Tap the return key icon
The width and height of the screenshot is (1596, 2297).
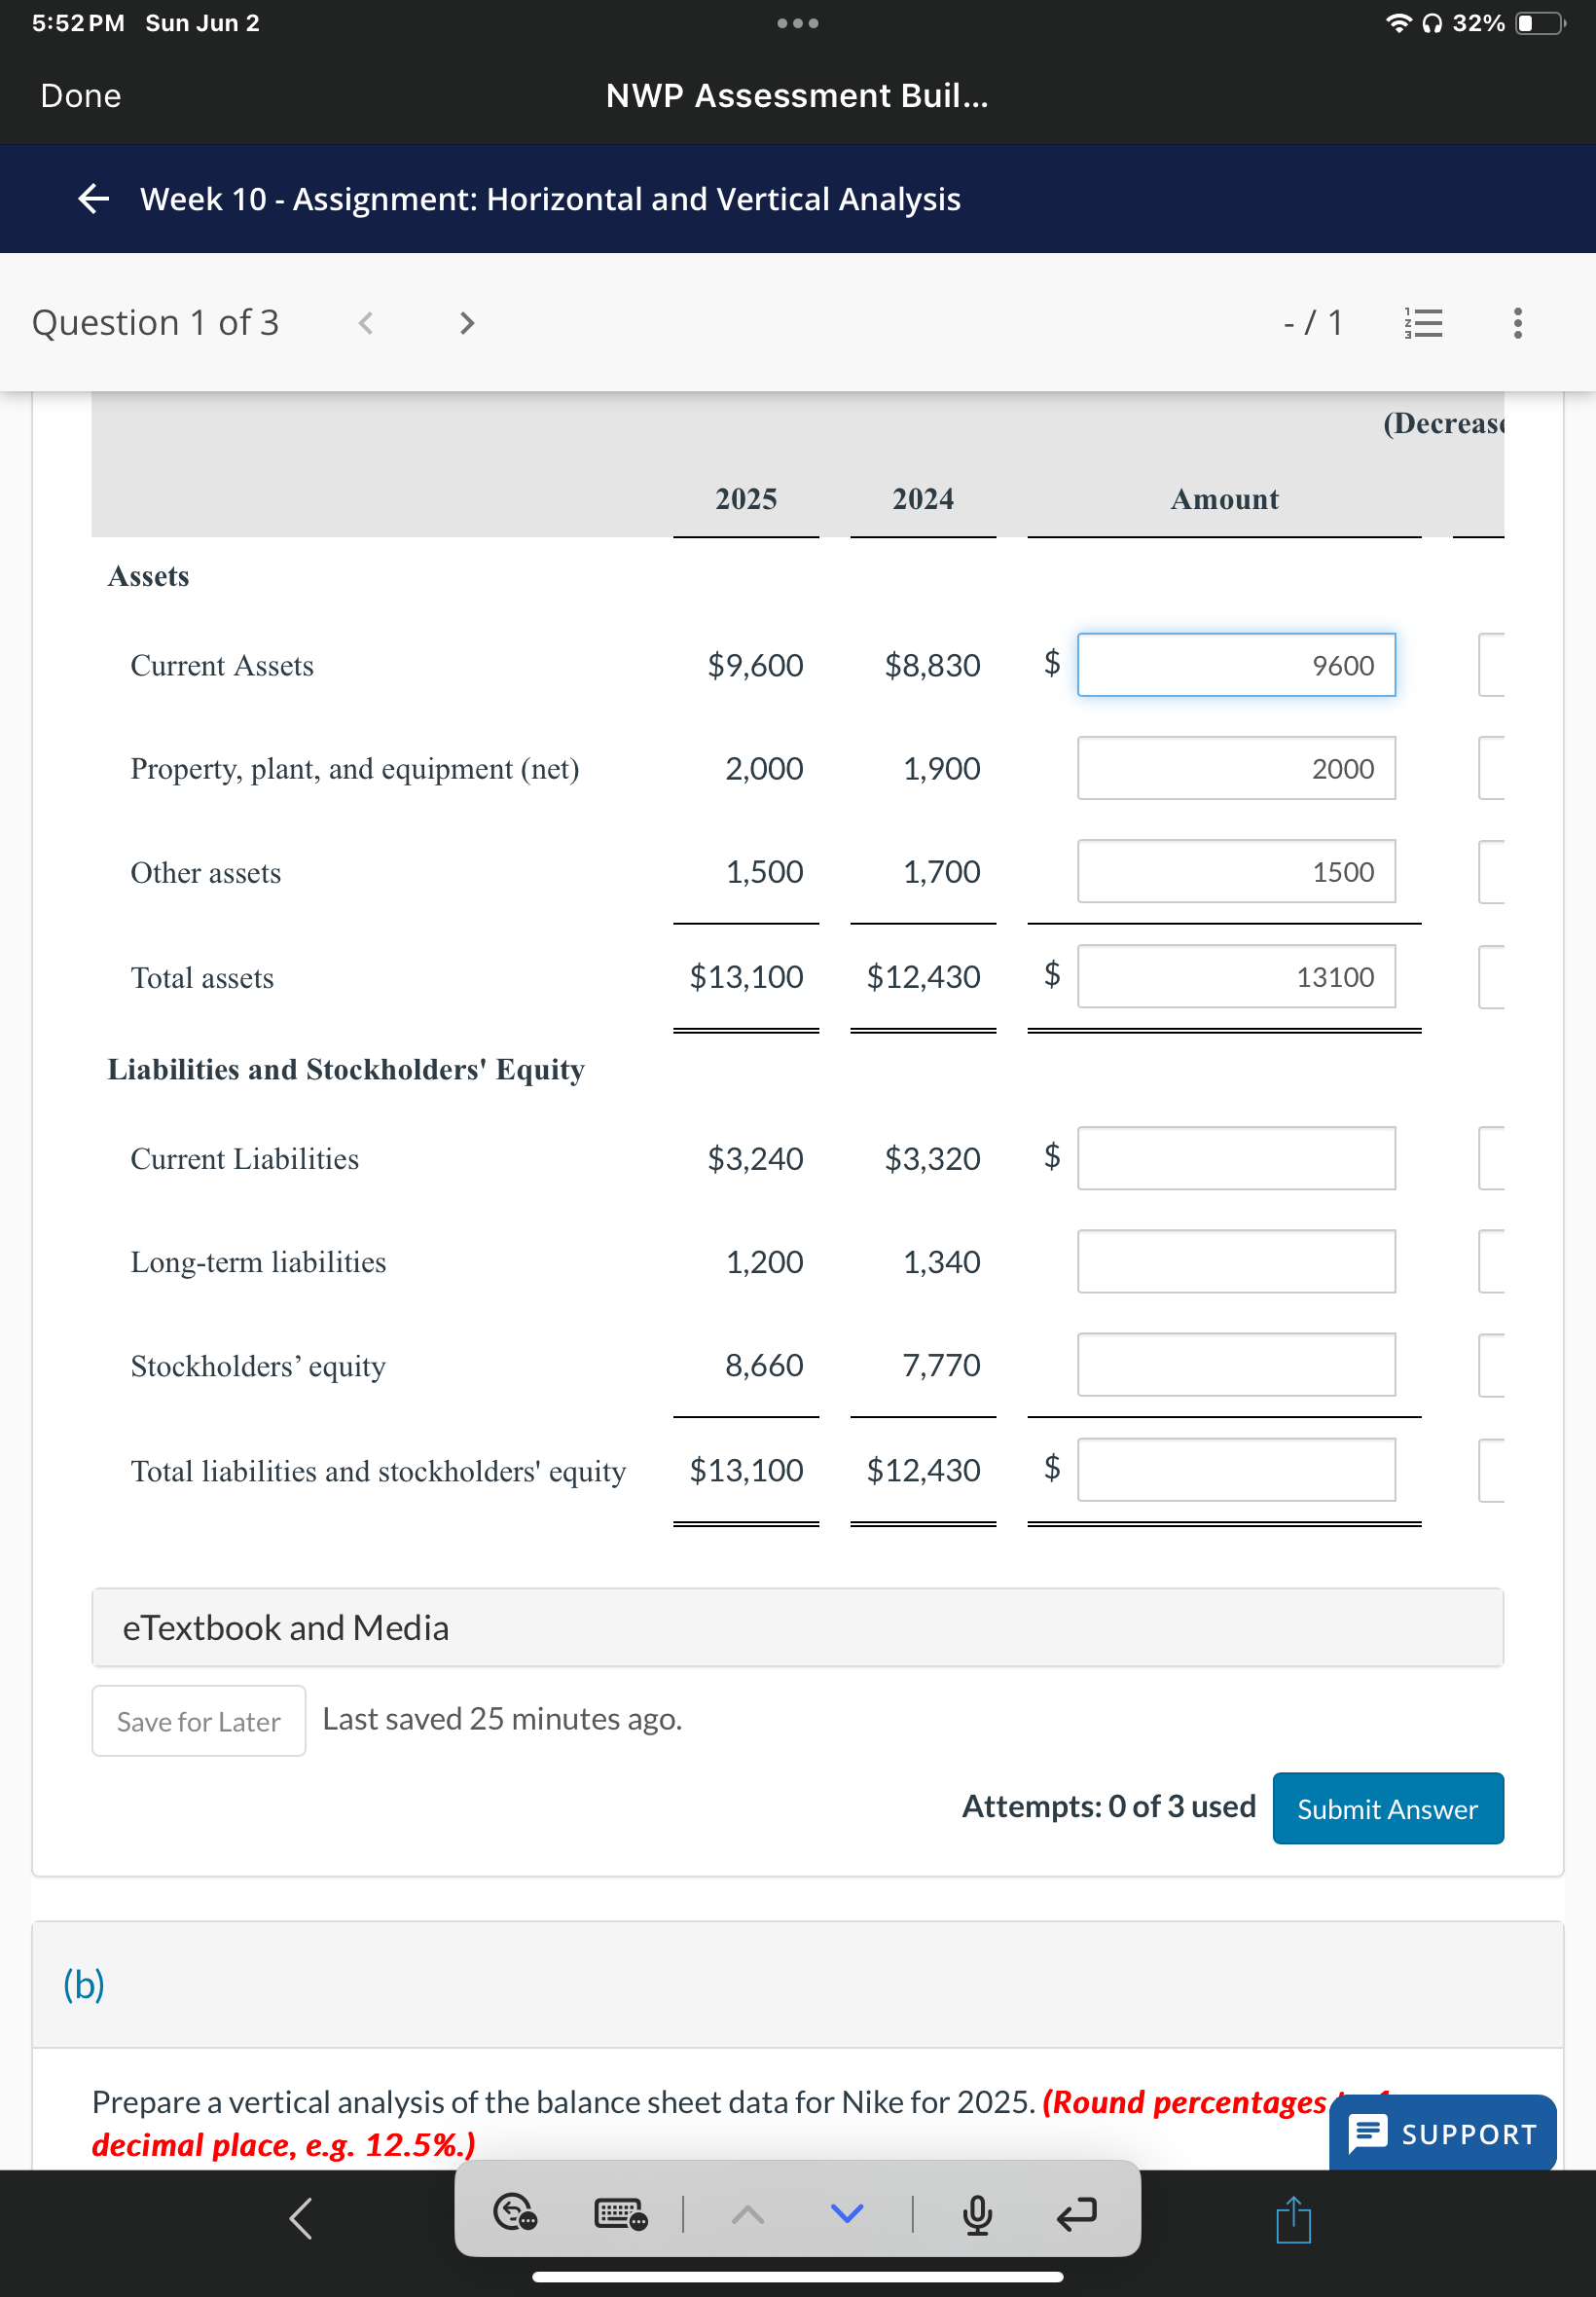[x=1076, y=2214]
